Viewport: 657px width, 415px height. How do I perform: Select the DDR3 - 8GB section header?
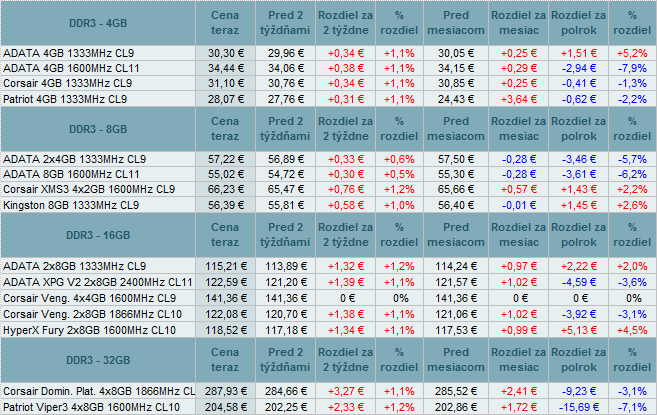[x=98, y=129]
